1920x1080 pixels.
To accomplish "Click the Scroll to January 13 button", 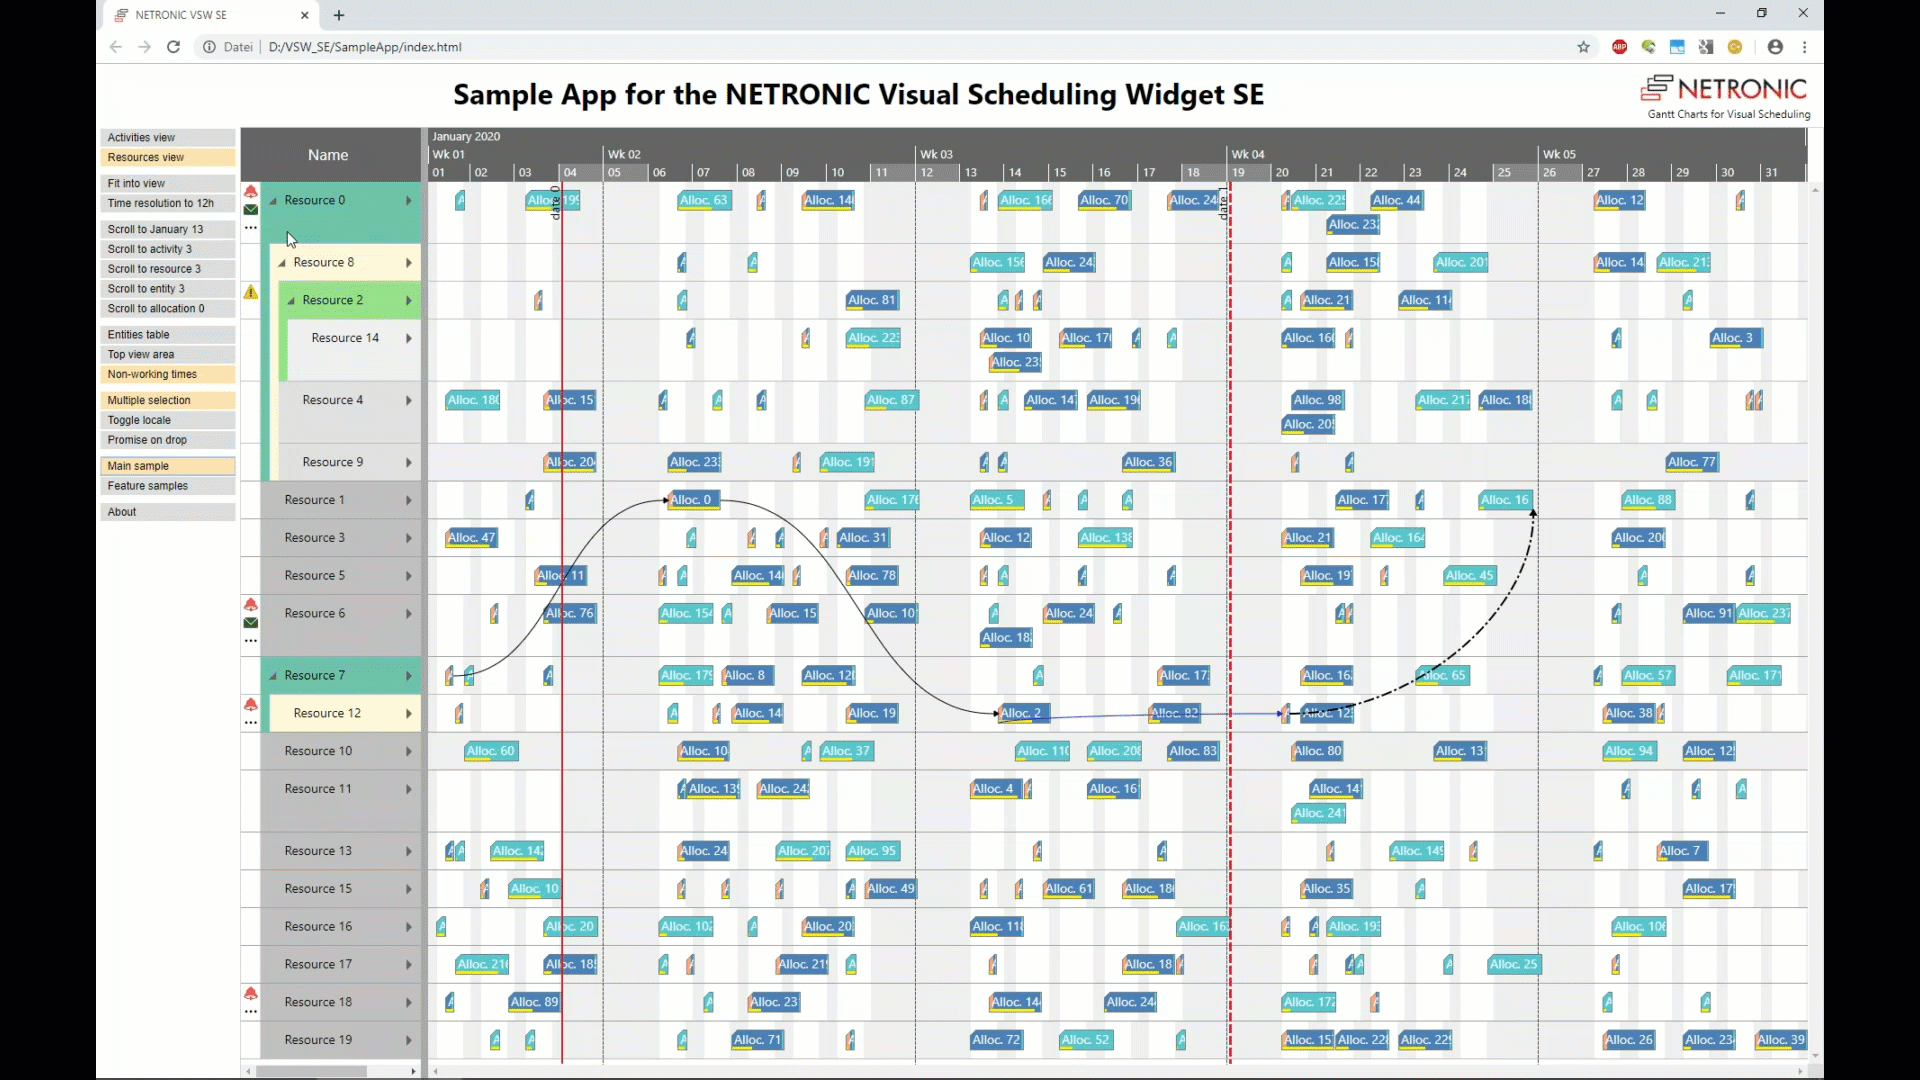I will [x=167, y=228].
